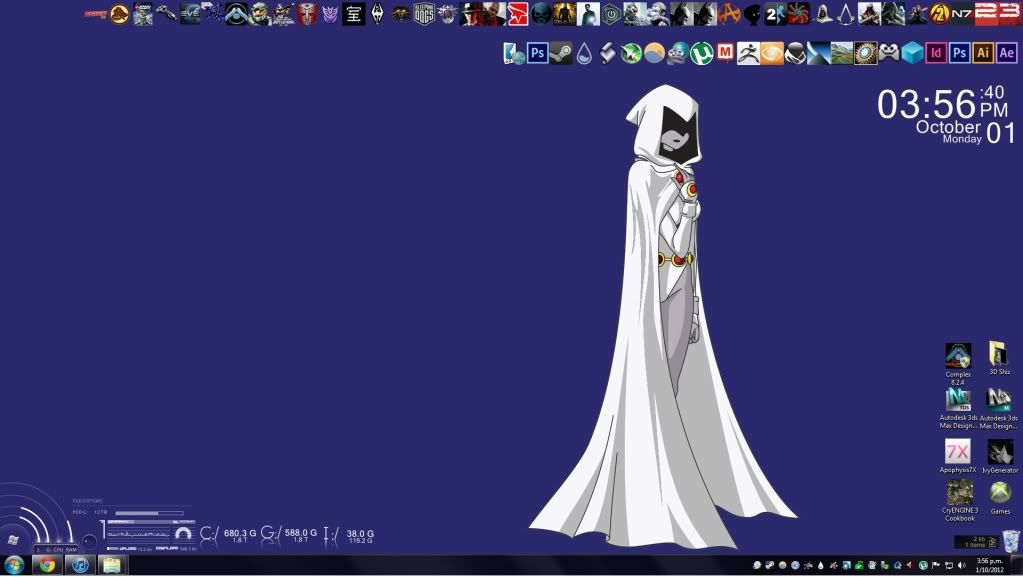Open the black kanji character icon
Viewport: 1023px width, 577px height.
coord(354,14)
